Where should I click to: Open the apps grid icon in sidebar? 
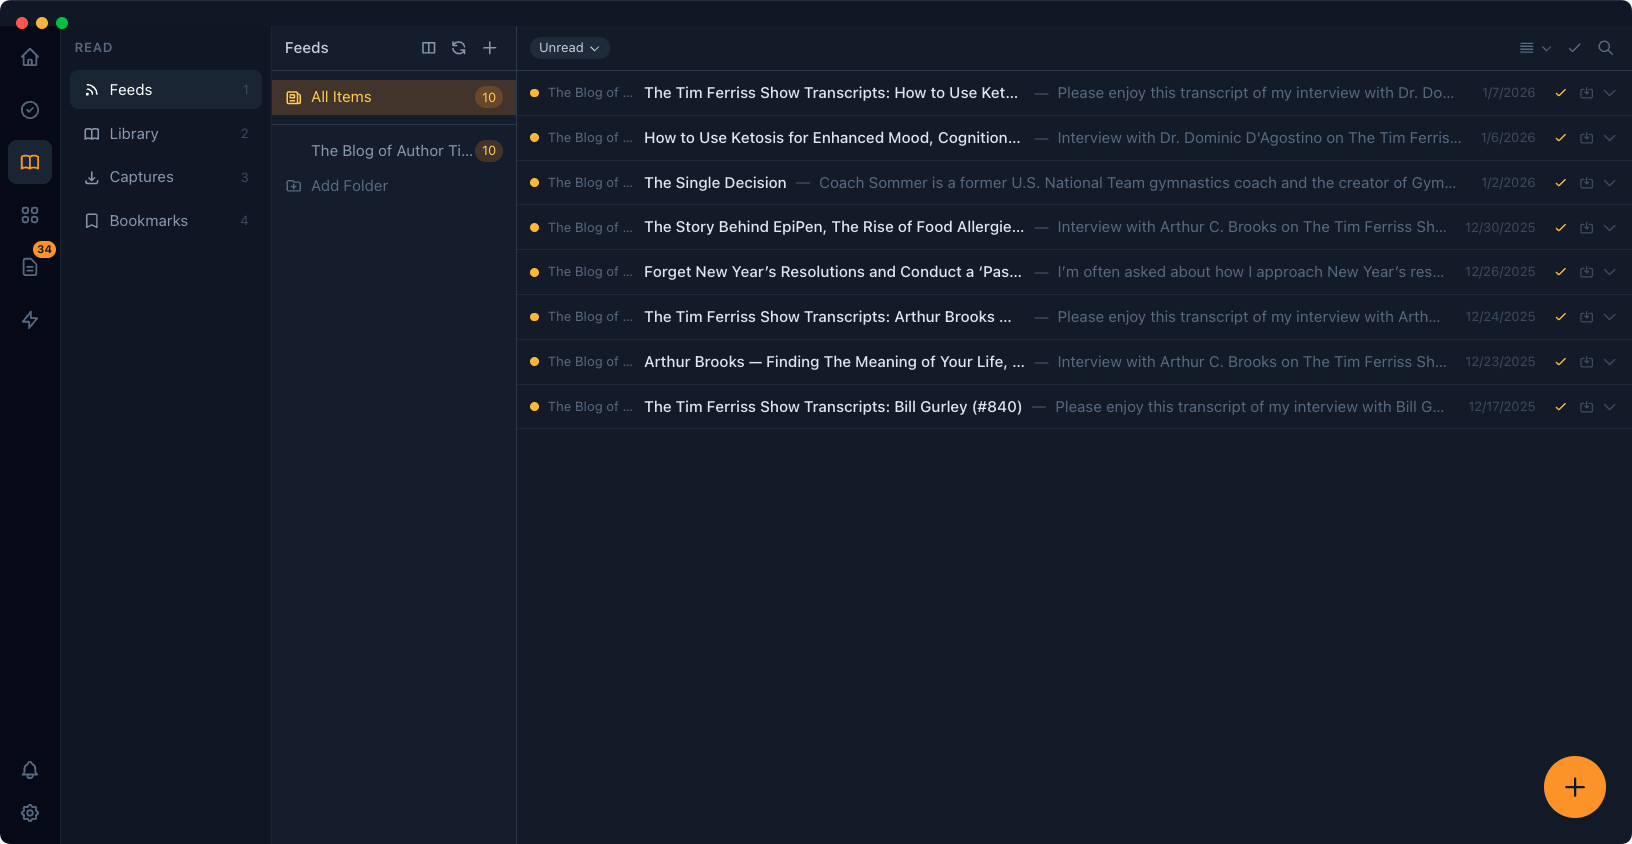tap(30, 215)
